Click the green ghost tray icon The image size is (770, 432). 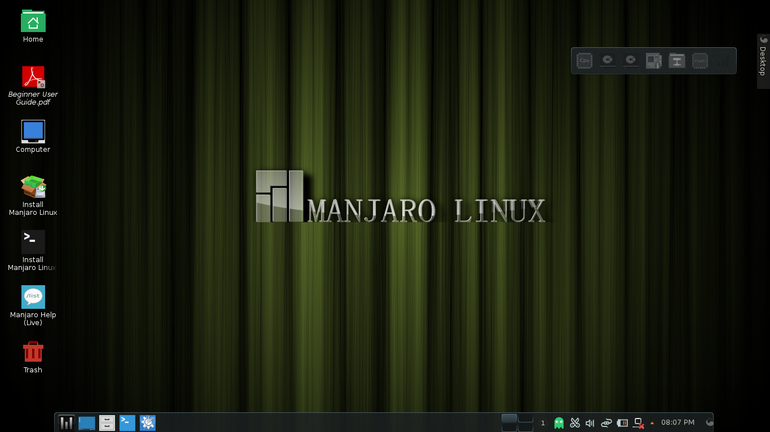coord(559,423)
